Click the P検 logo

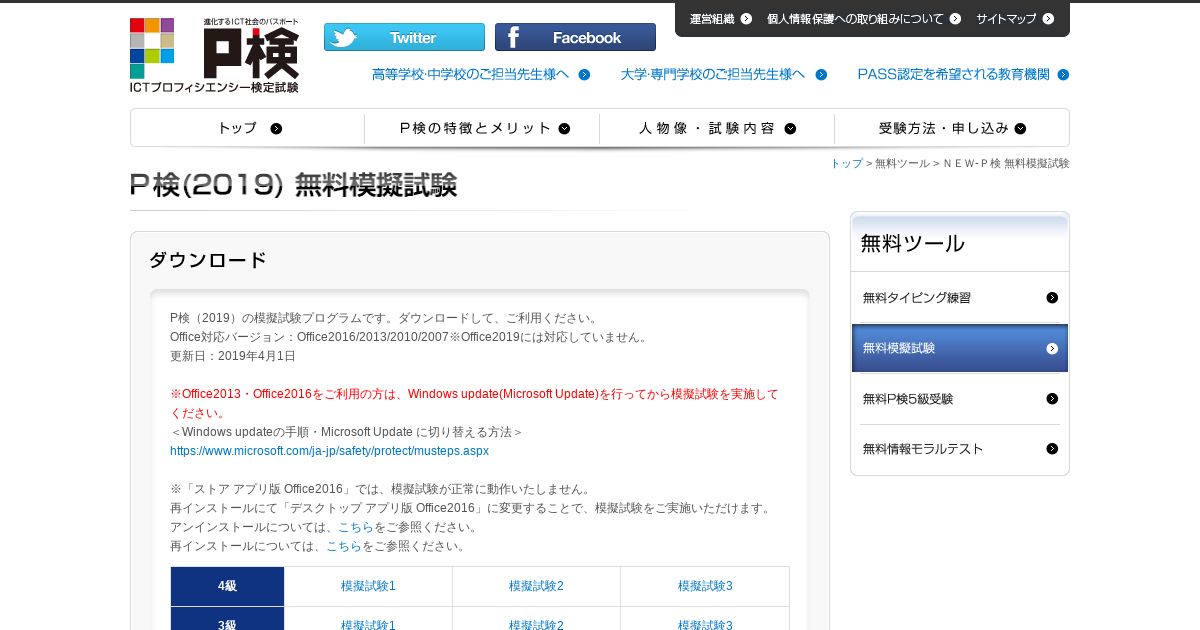[x=214, y=55]
